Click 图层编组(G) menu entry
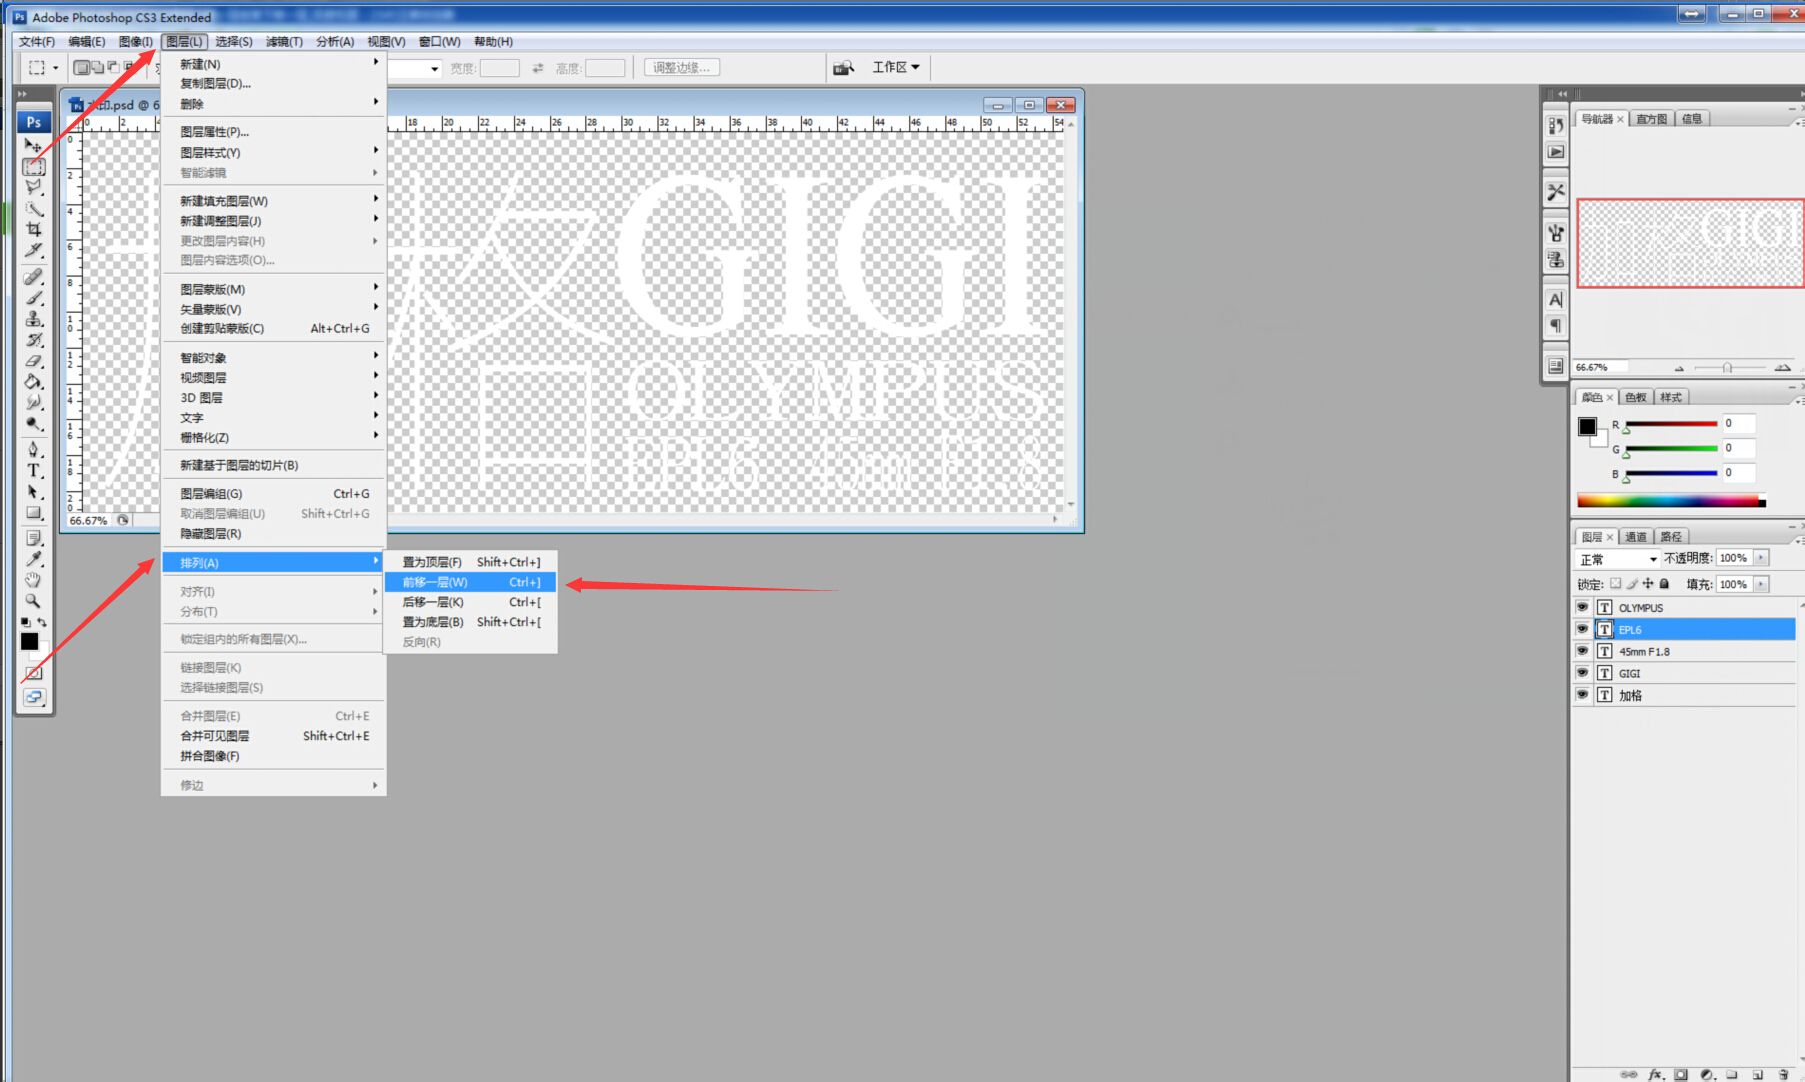The image size is (1805, 1082). pos(274,494)
